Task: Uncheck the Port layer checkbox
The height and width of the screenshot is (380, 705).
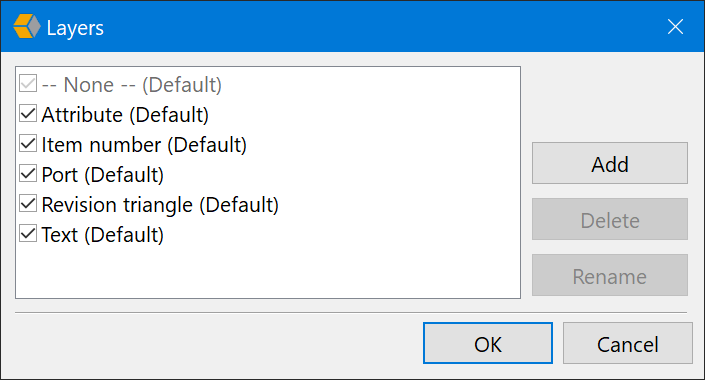Action: click(x=28, y=174)
